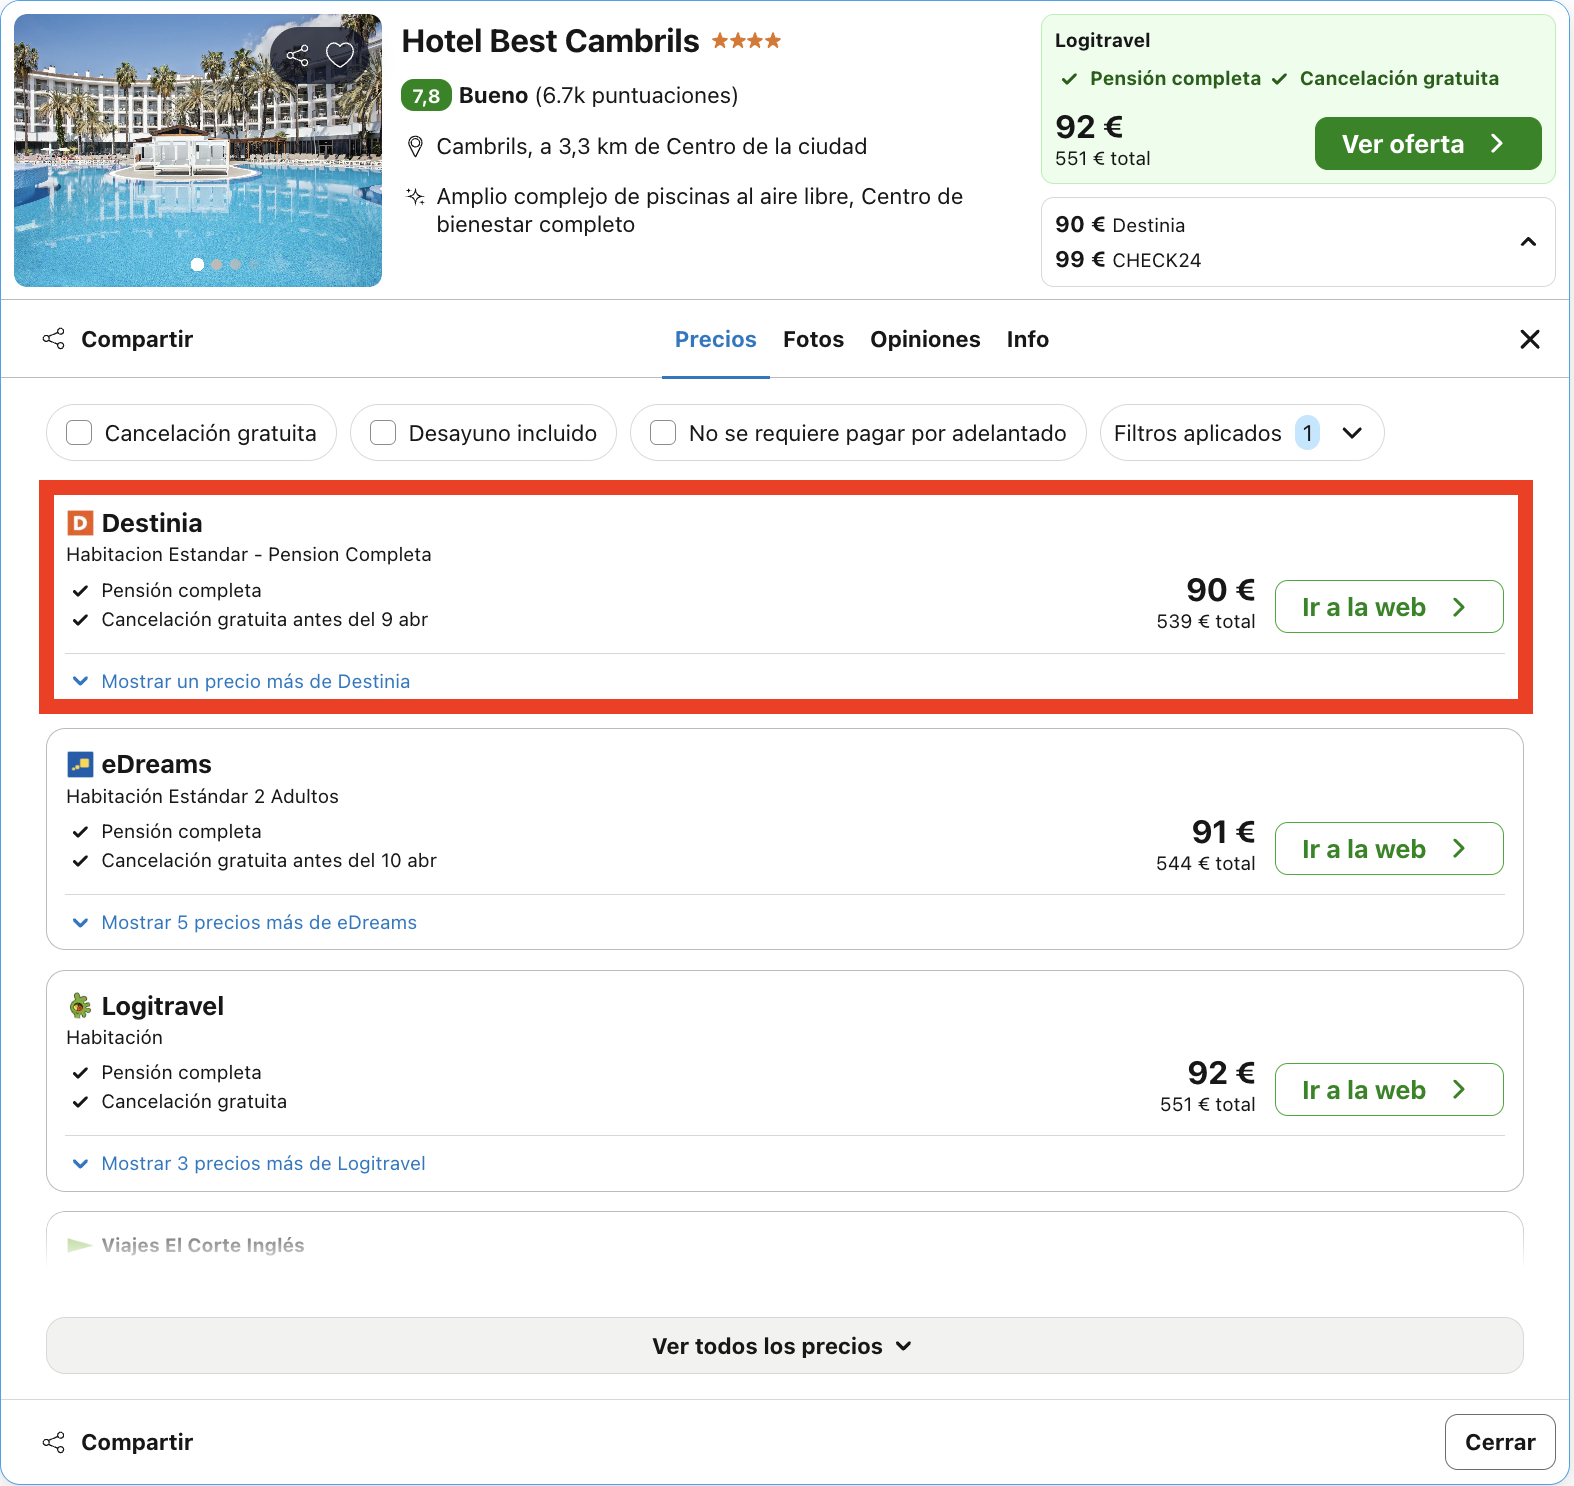Expand Ver todos los precios

785,1346
